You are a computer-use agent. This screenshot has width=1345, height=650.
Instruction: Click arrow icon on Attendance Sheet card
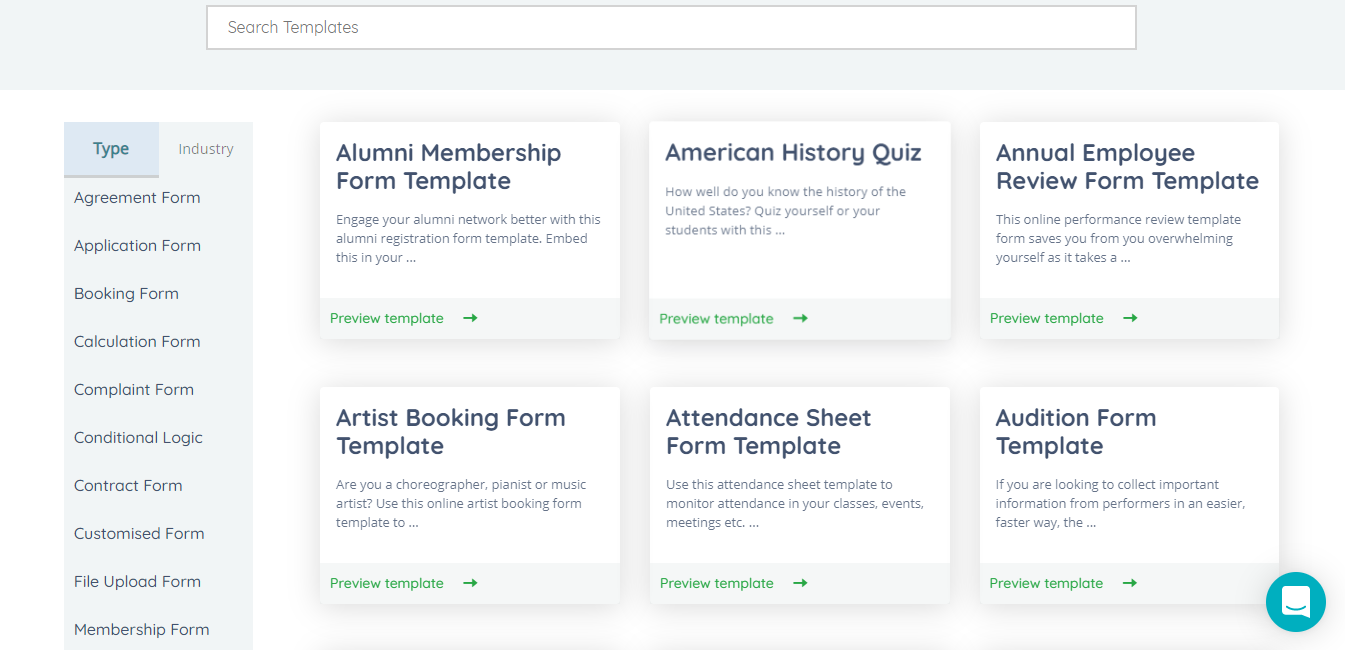pos(800,583)
